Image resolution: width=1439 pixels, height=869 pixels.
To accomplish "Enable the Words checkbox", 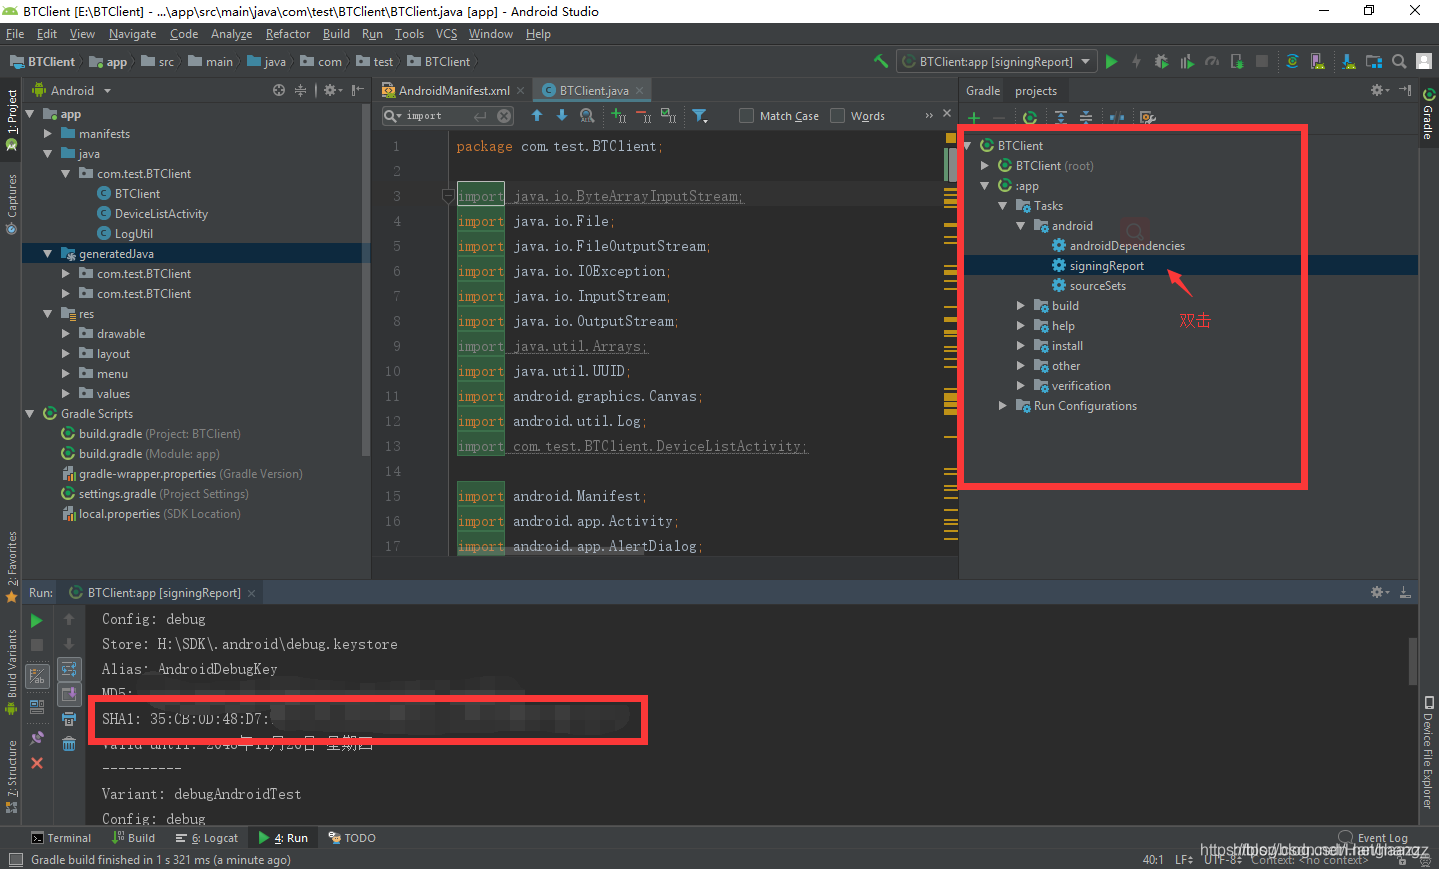I will click(838, 116).
